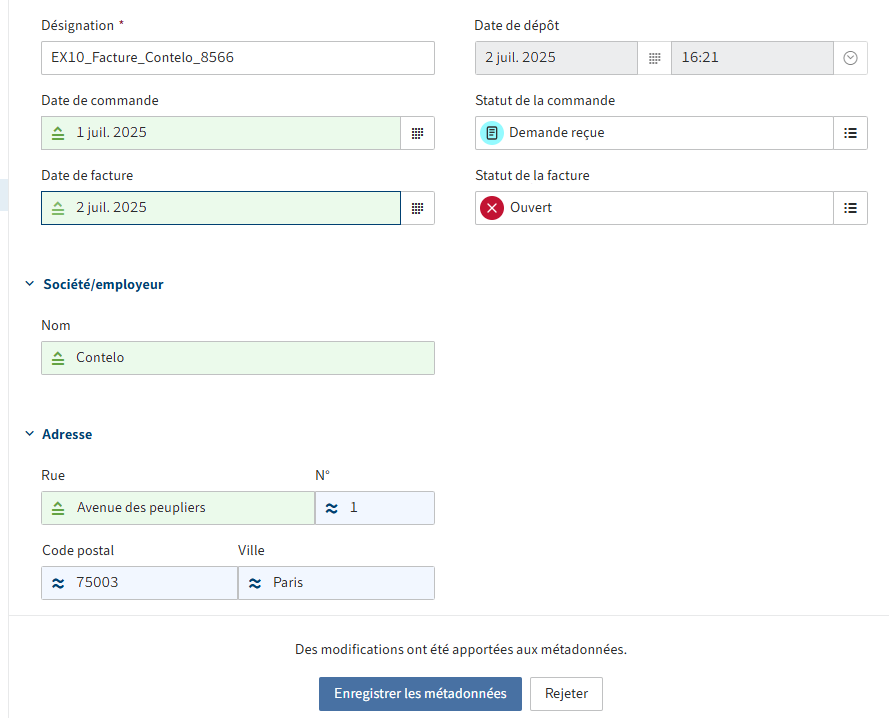
Task: Click Statut de la facture field Ouvert
Action: coord(654,208)
